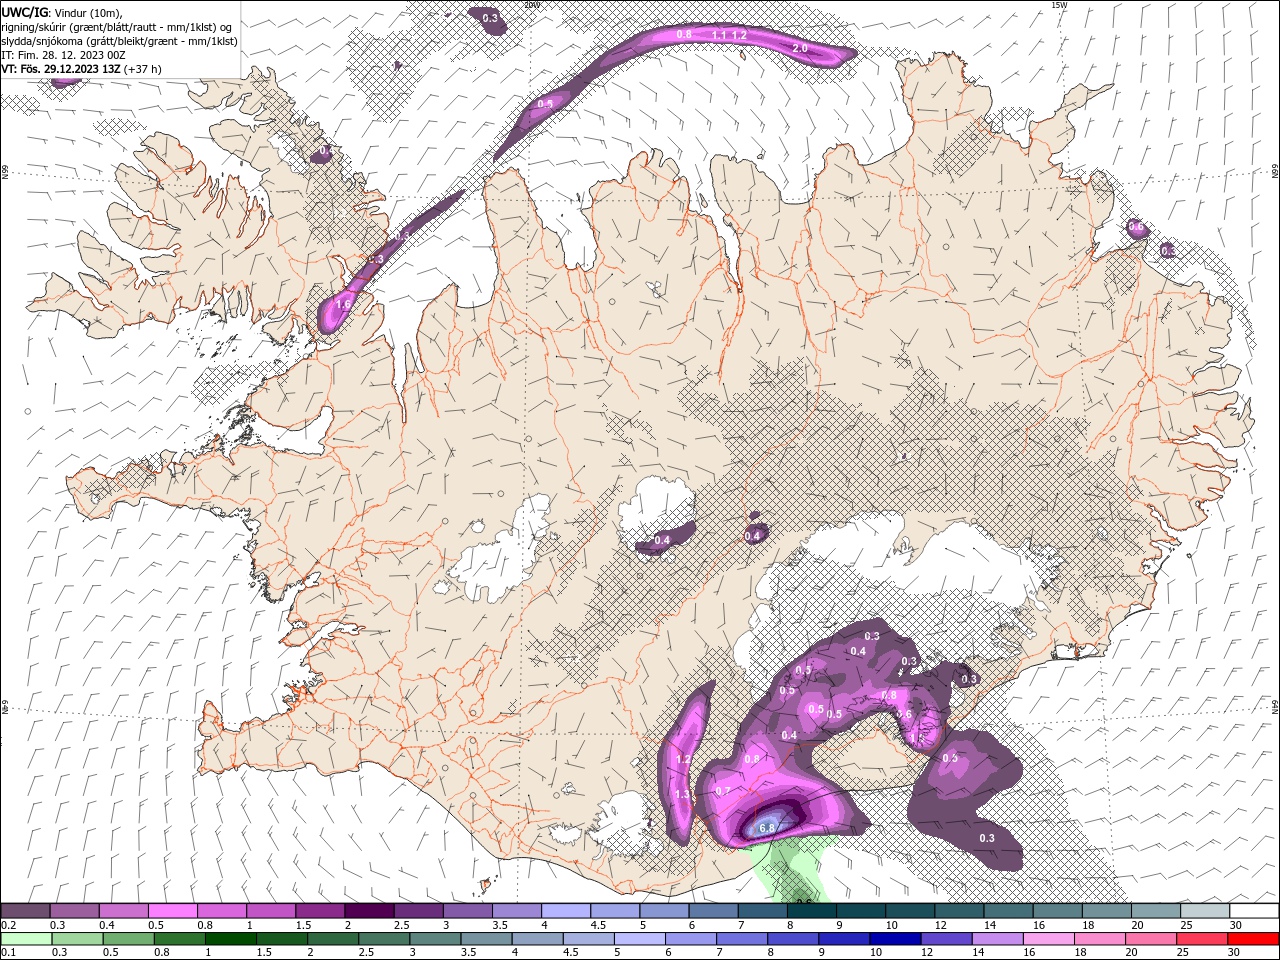The width and height of the screenshot is (1280, 960).
Task: Click the violet rain swatch after label 12
Action: (x=945, y=939)
